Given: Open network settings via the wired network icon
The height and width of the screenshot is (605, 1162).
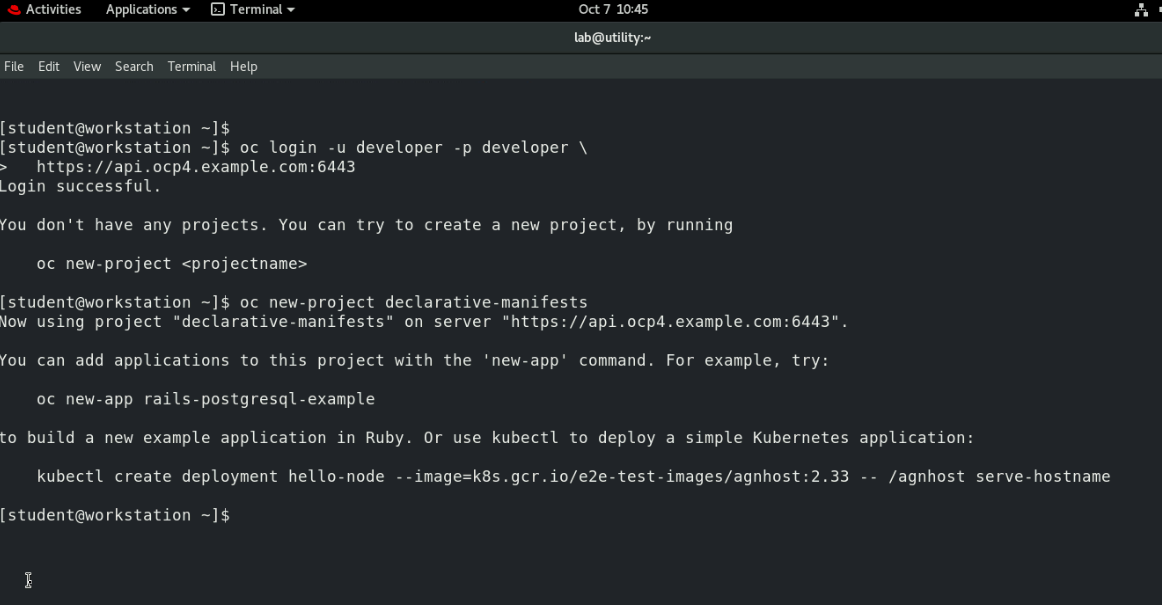Looking at the screenshot, I should point(1141,9).
